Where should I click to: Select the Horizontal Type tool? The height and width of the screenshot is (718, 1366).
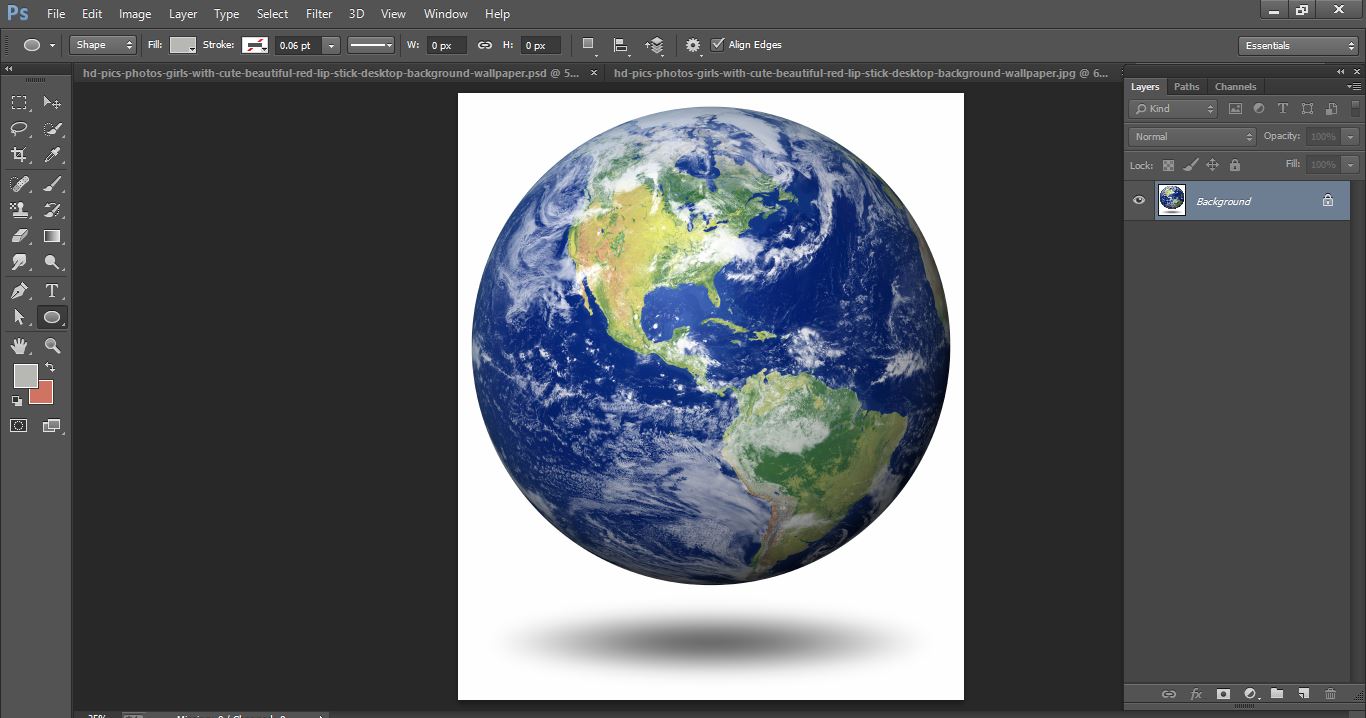(52, 290)
